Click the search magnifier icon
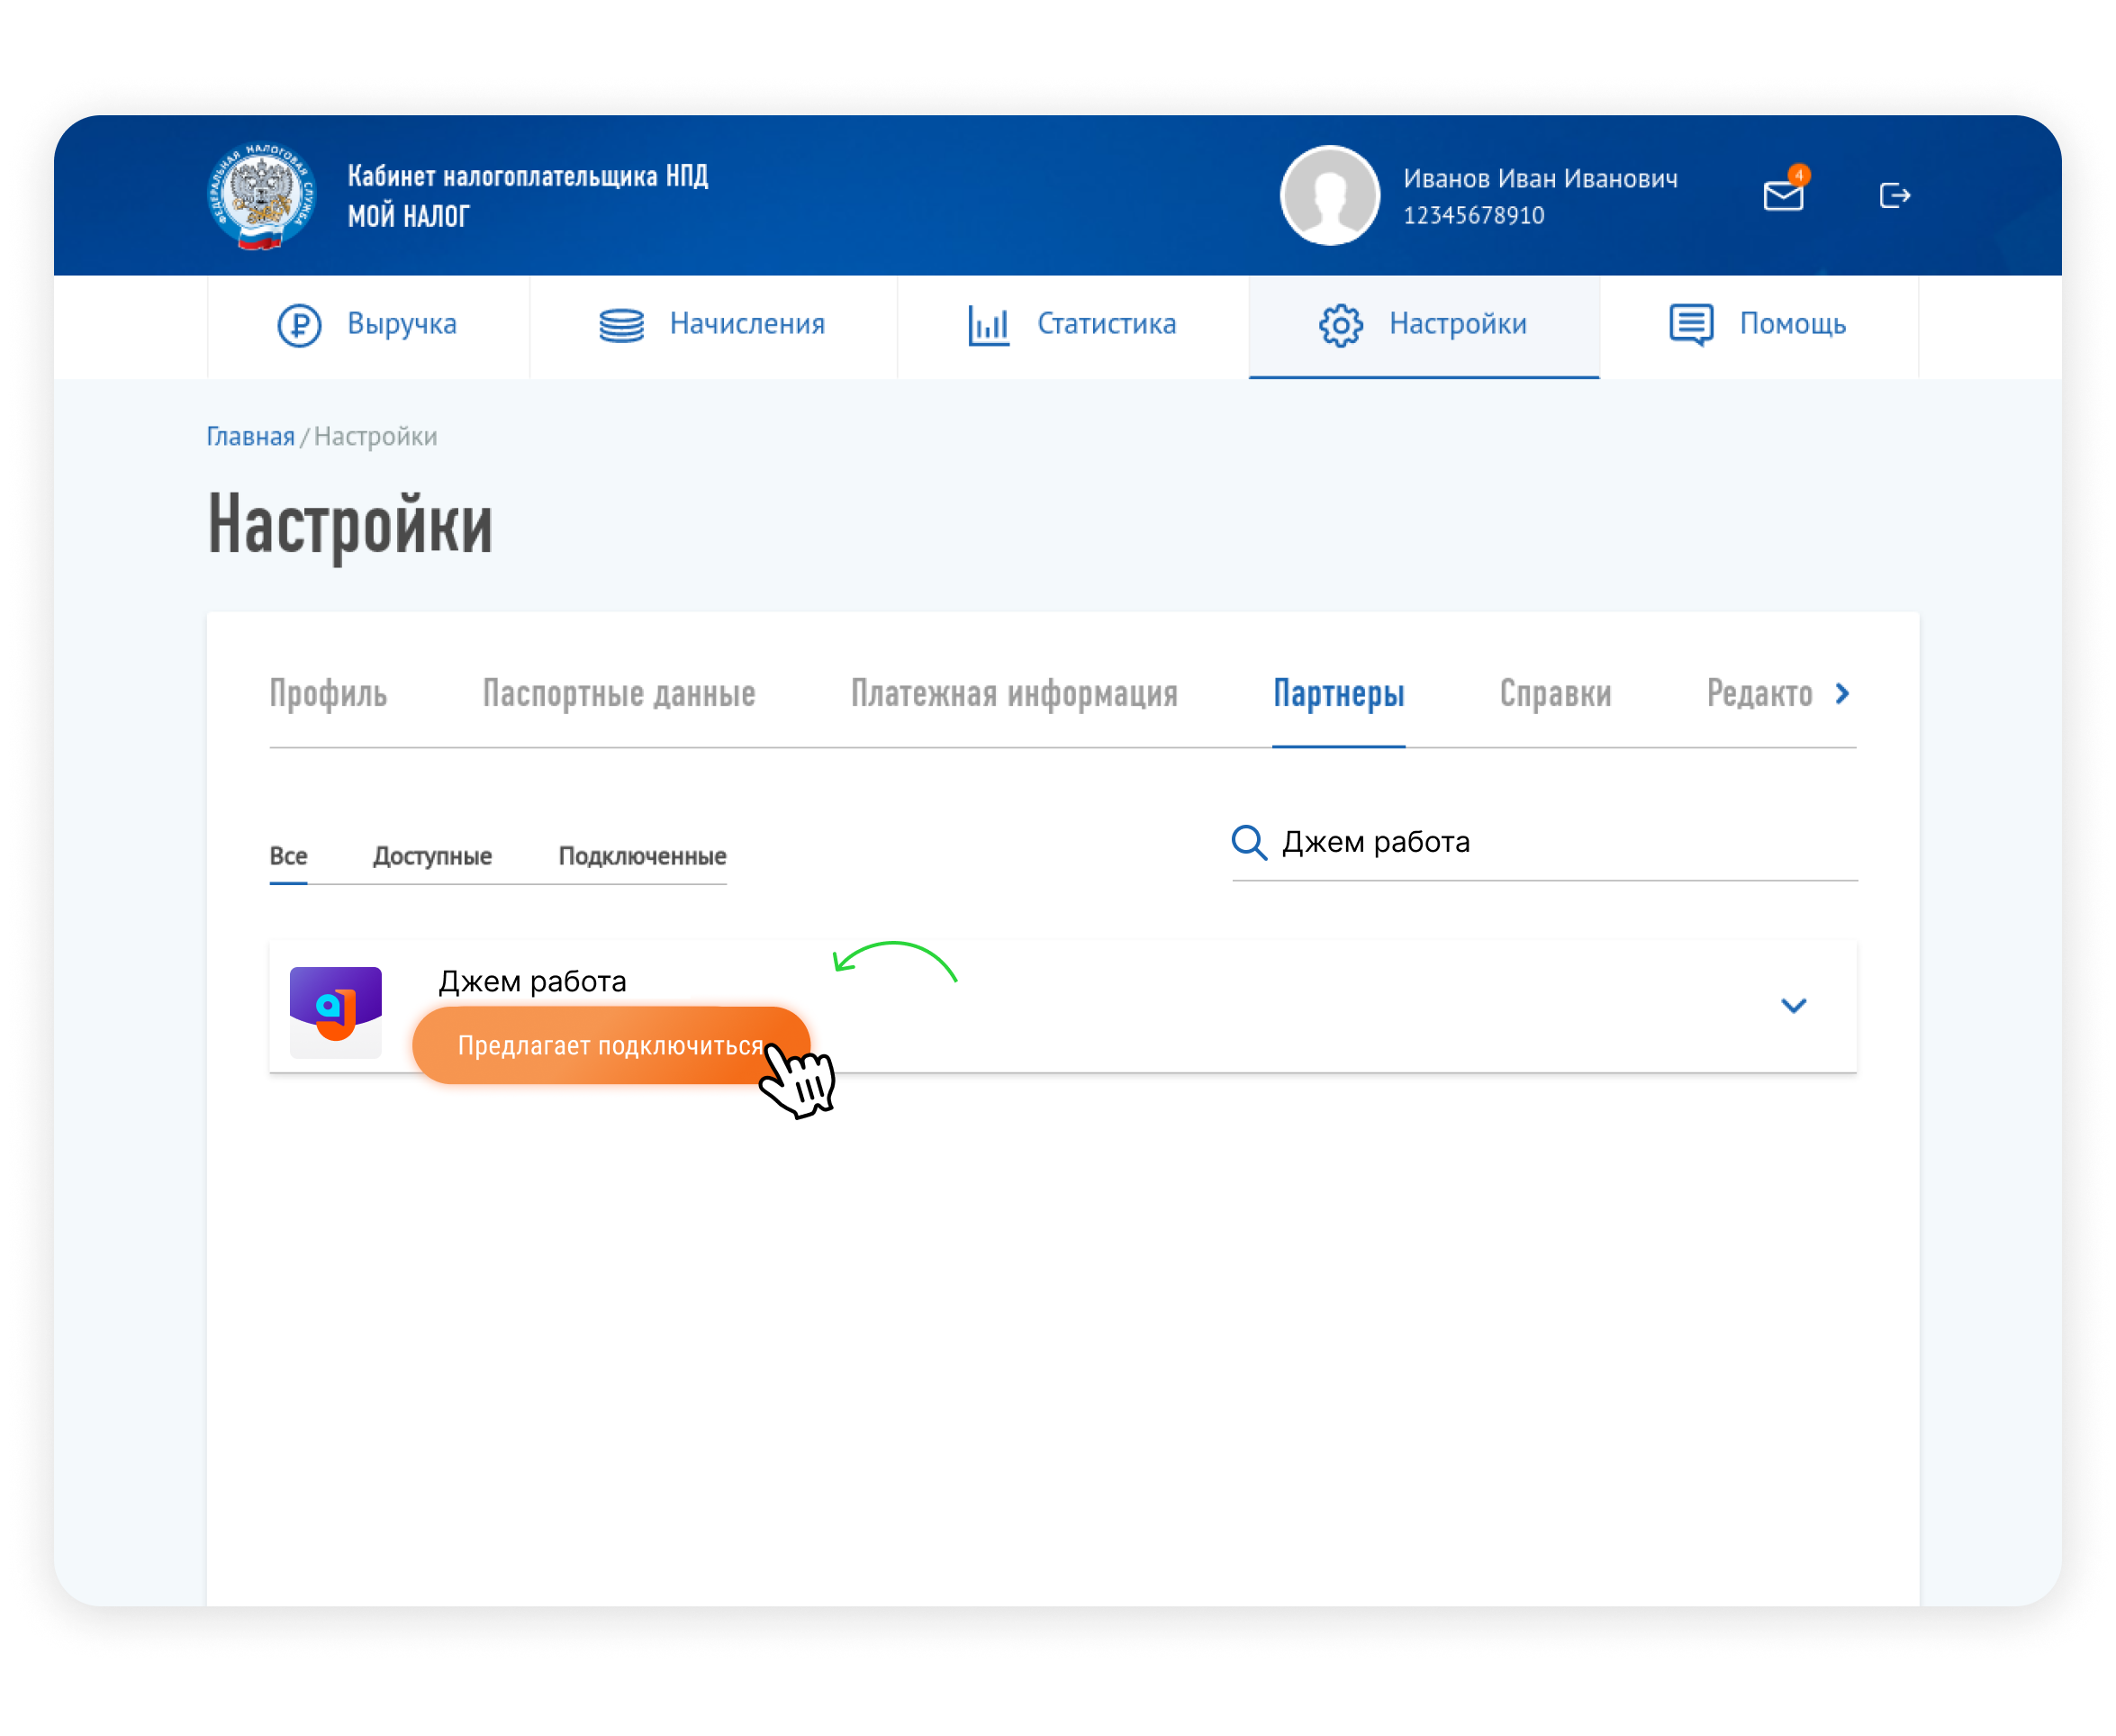The width and height of the screenshot is (2116, 1736). tap(1249, 842)
